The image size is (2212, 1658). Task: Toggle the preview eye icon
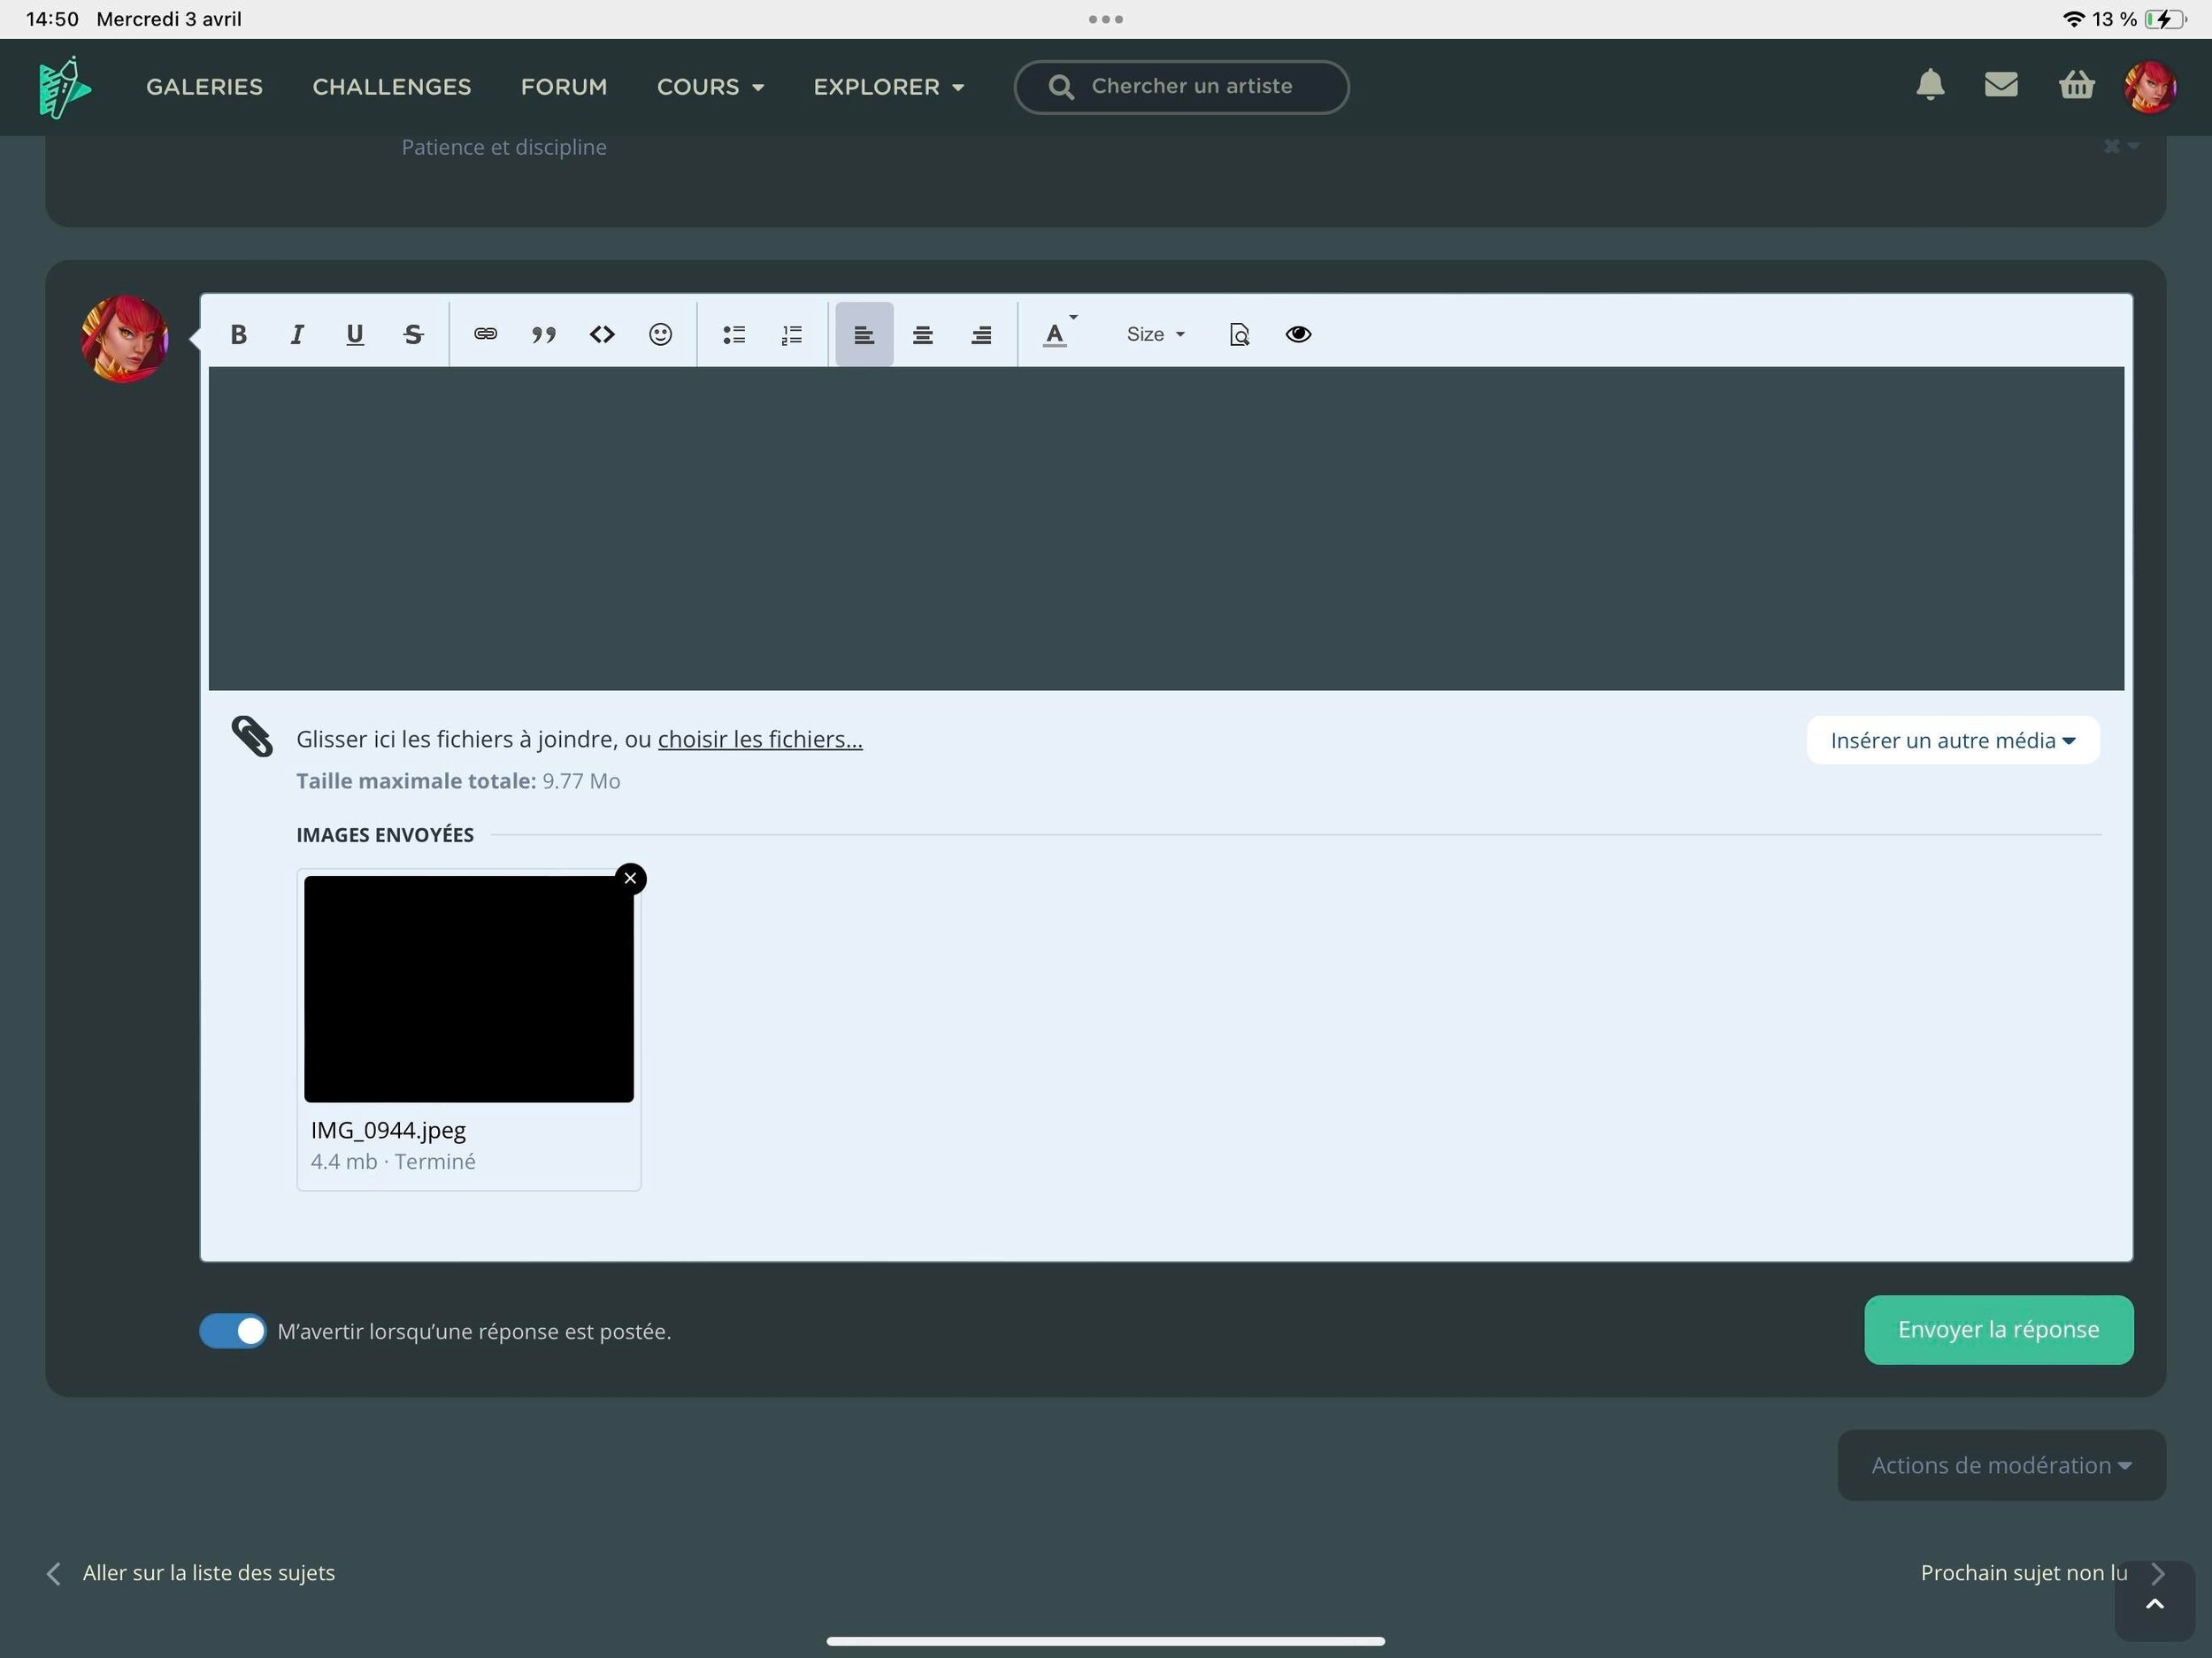tap(1298, 334)
